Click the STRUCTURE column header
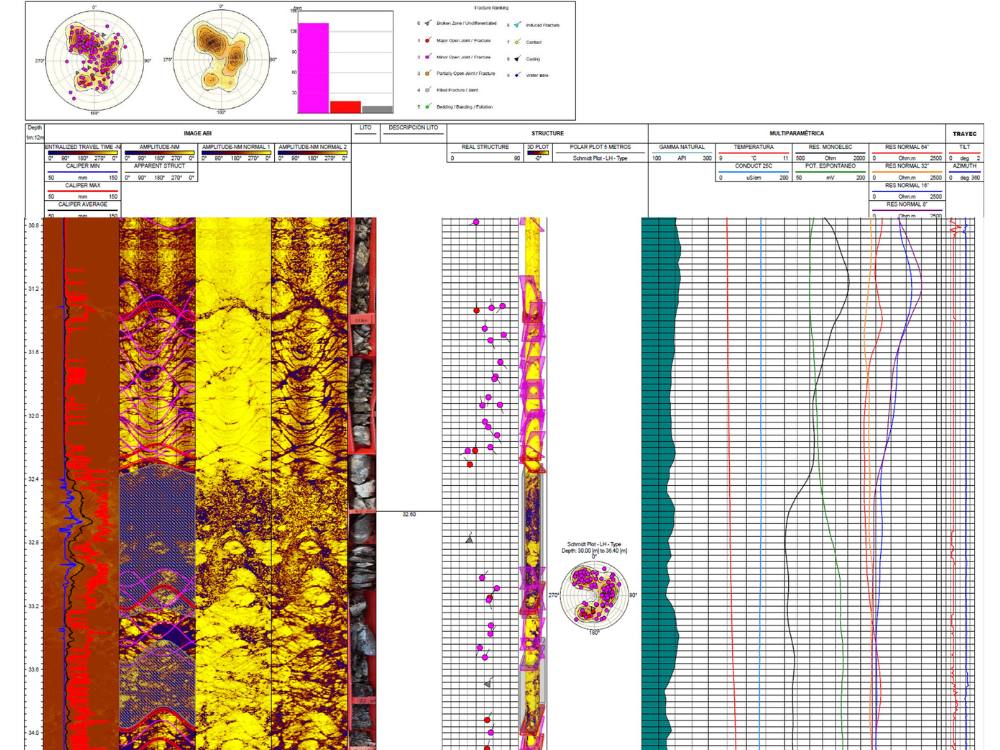Image resolution: width=1000 pixels, height=750 pixels. click(x=547, y=133)
